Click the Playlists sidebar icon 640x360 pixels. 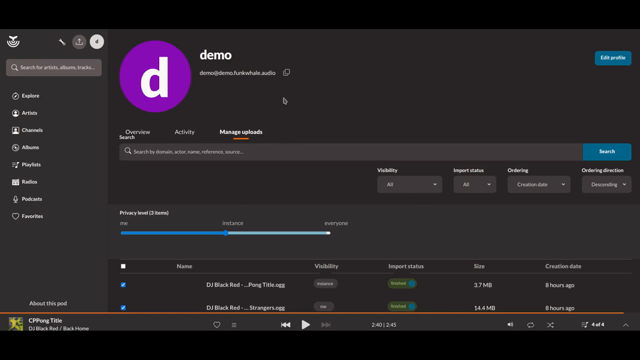pyautogui.click(x=16, y=164)
